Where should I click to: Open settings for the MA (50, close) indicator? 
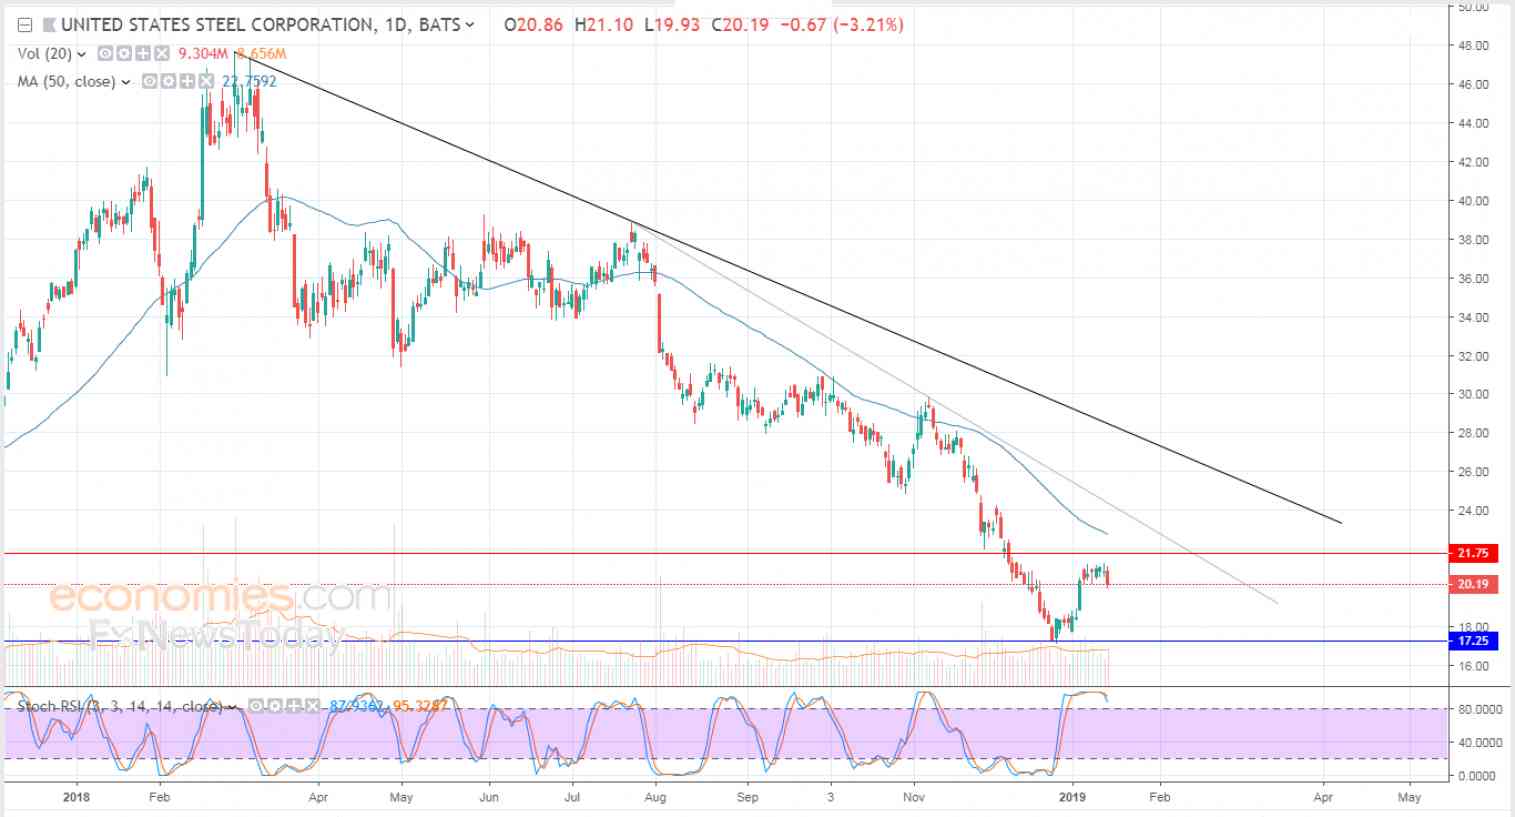click(x=167, y=82)
